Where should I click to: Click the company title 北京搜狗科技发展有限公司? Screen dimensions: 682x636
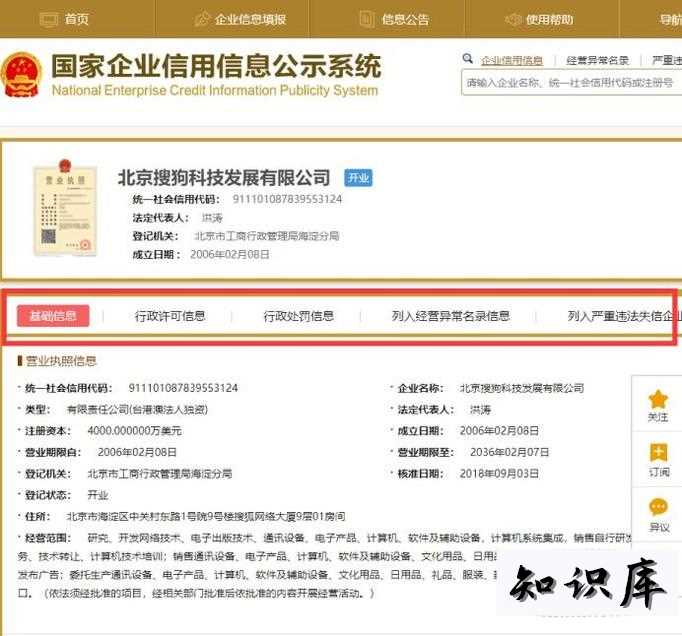tap(224, 177)
